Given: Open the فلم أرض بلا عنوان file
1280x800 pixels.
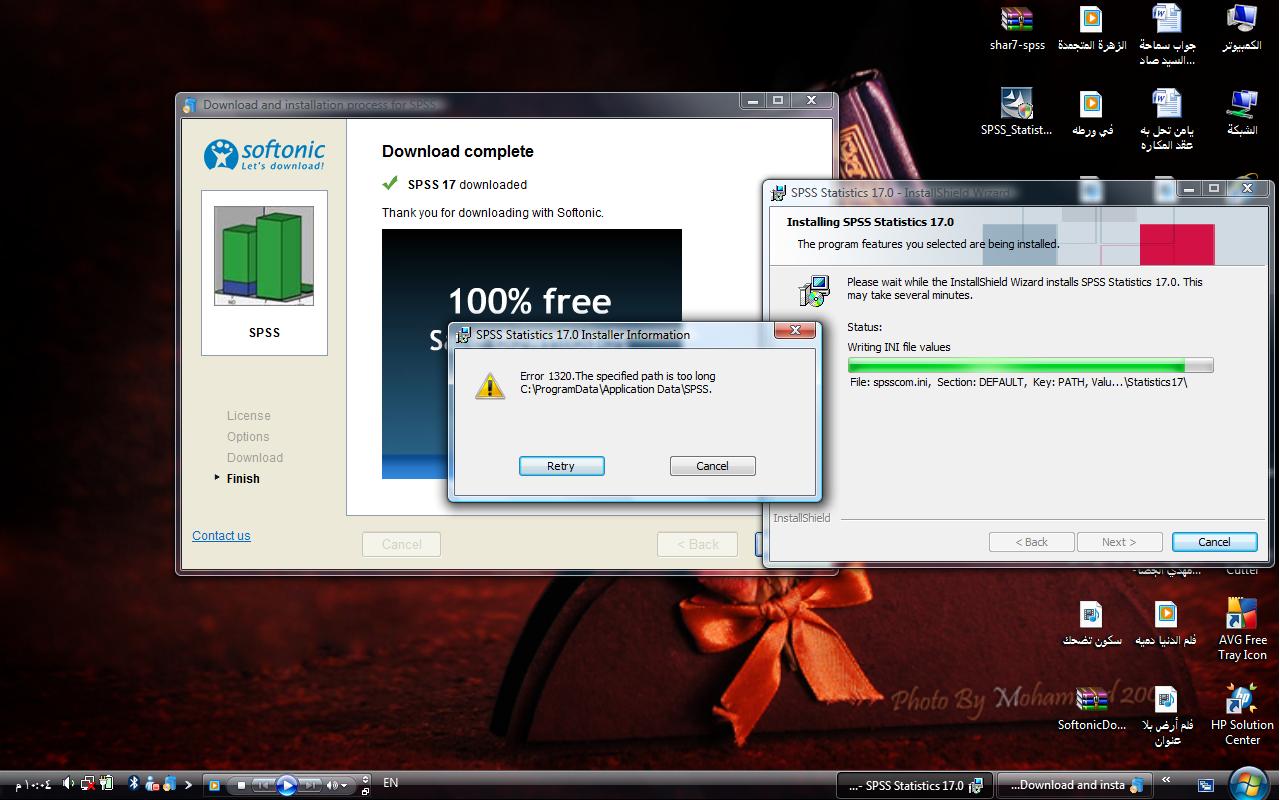Looking at the screenshot, I should (1166, 715).
